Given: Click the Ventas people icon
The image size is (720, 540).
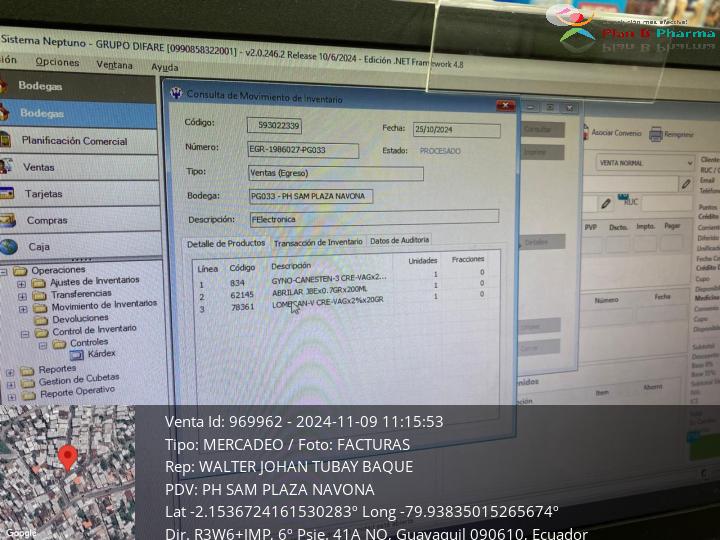Looking at the screenshot, I should pyautogui.click(x=6, y=166).
